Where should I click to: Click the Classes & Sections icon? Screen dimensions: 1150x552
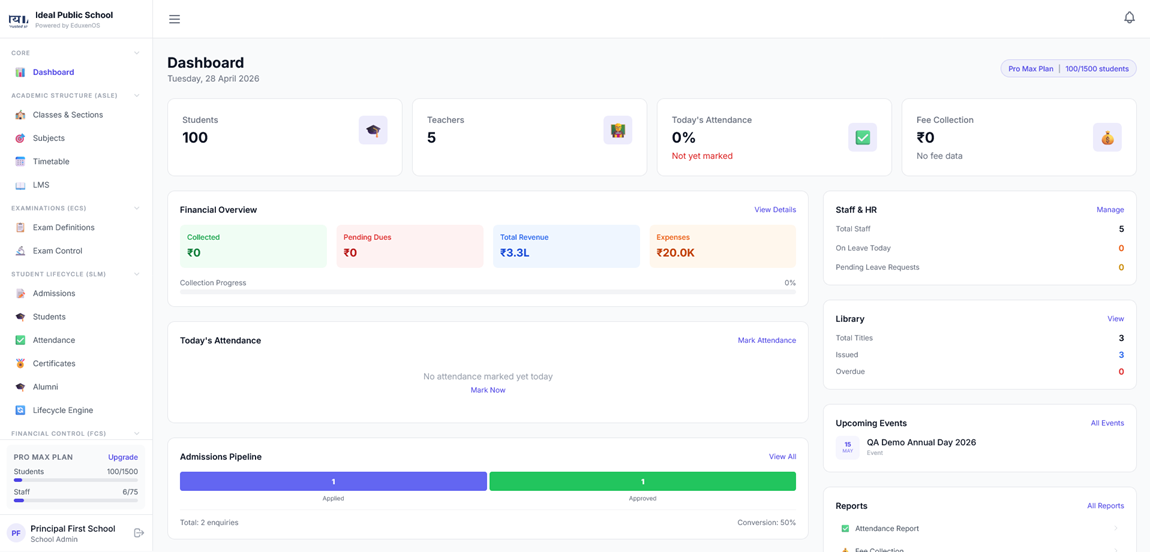point(20,115)
